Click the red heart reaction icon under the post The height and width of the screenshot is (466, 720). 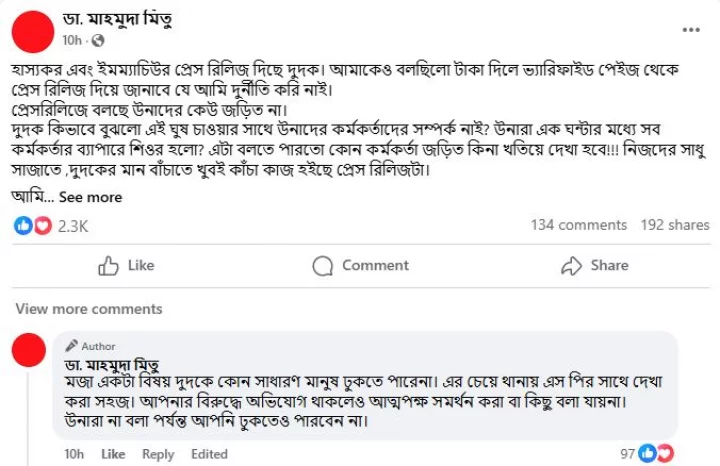click(x=43, y=225)
